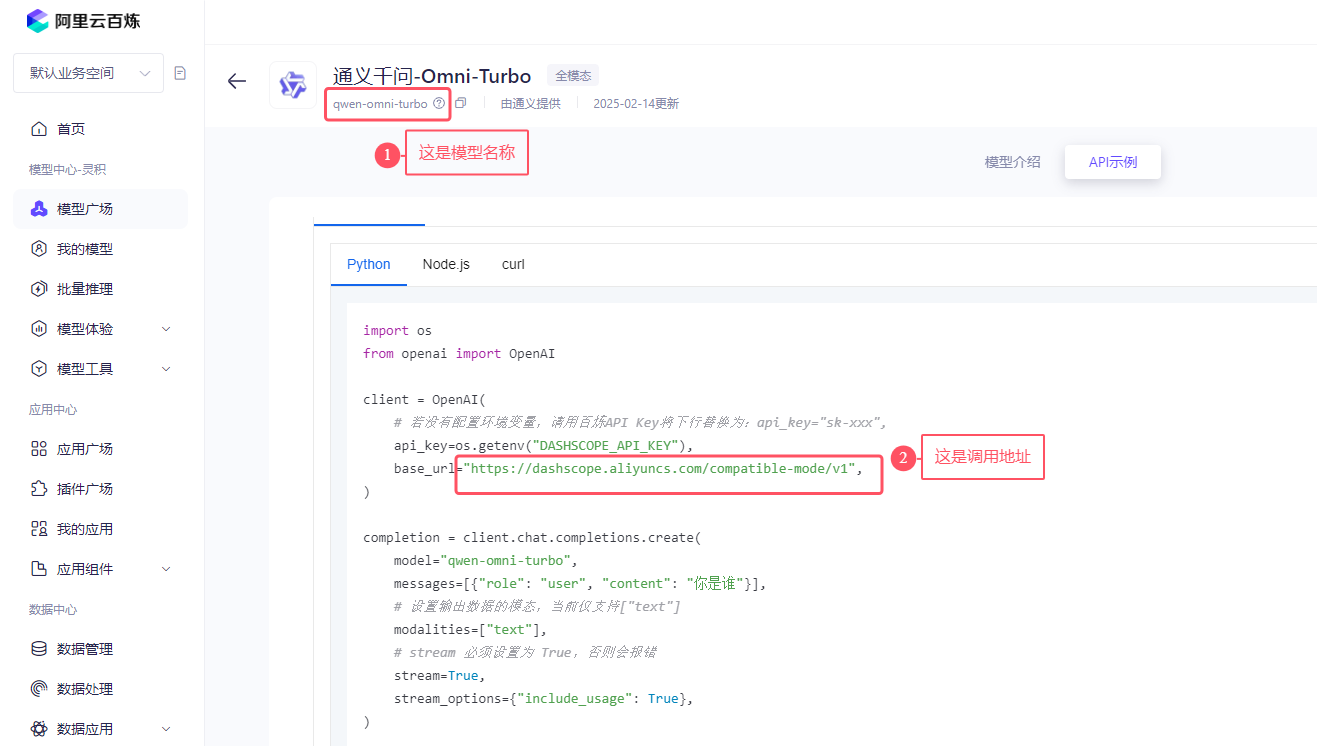This screenshot has height=746, width=1317.
Task: Copy the qwen-omni-turbo model name
Action: [x=461, y=103]
